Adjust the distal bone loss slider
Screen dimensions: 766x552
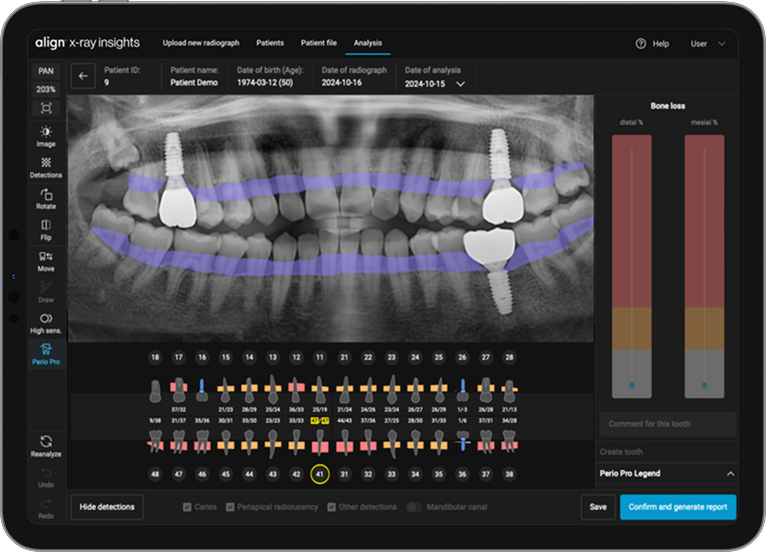(631, 384)
